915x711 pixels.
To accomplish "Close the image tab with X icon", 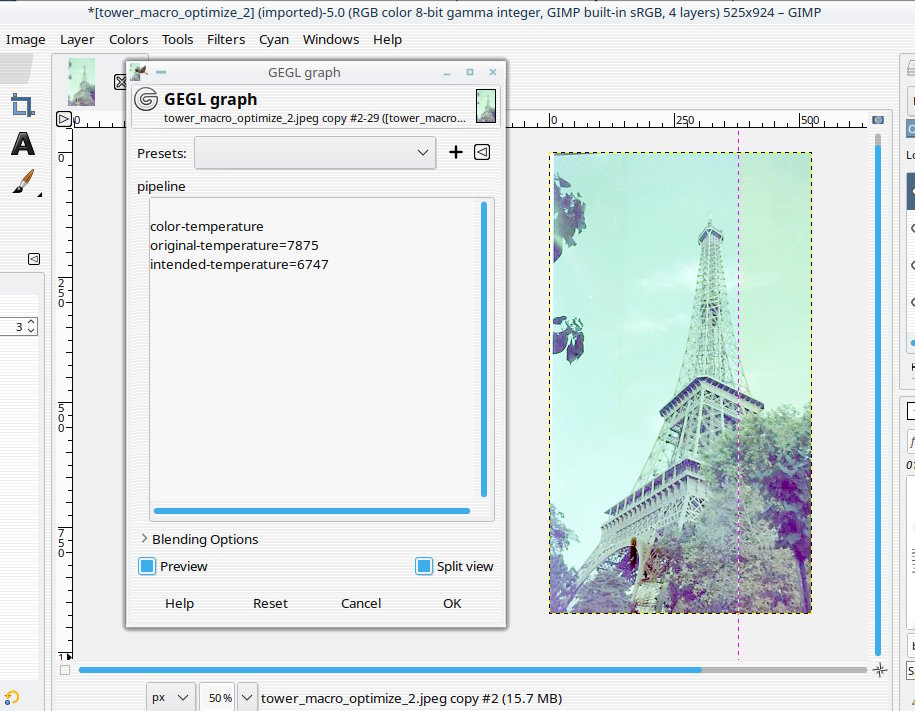I will click(120, 82).
